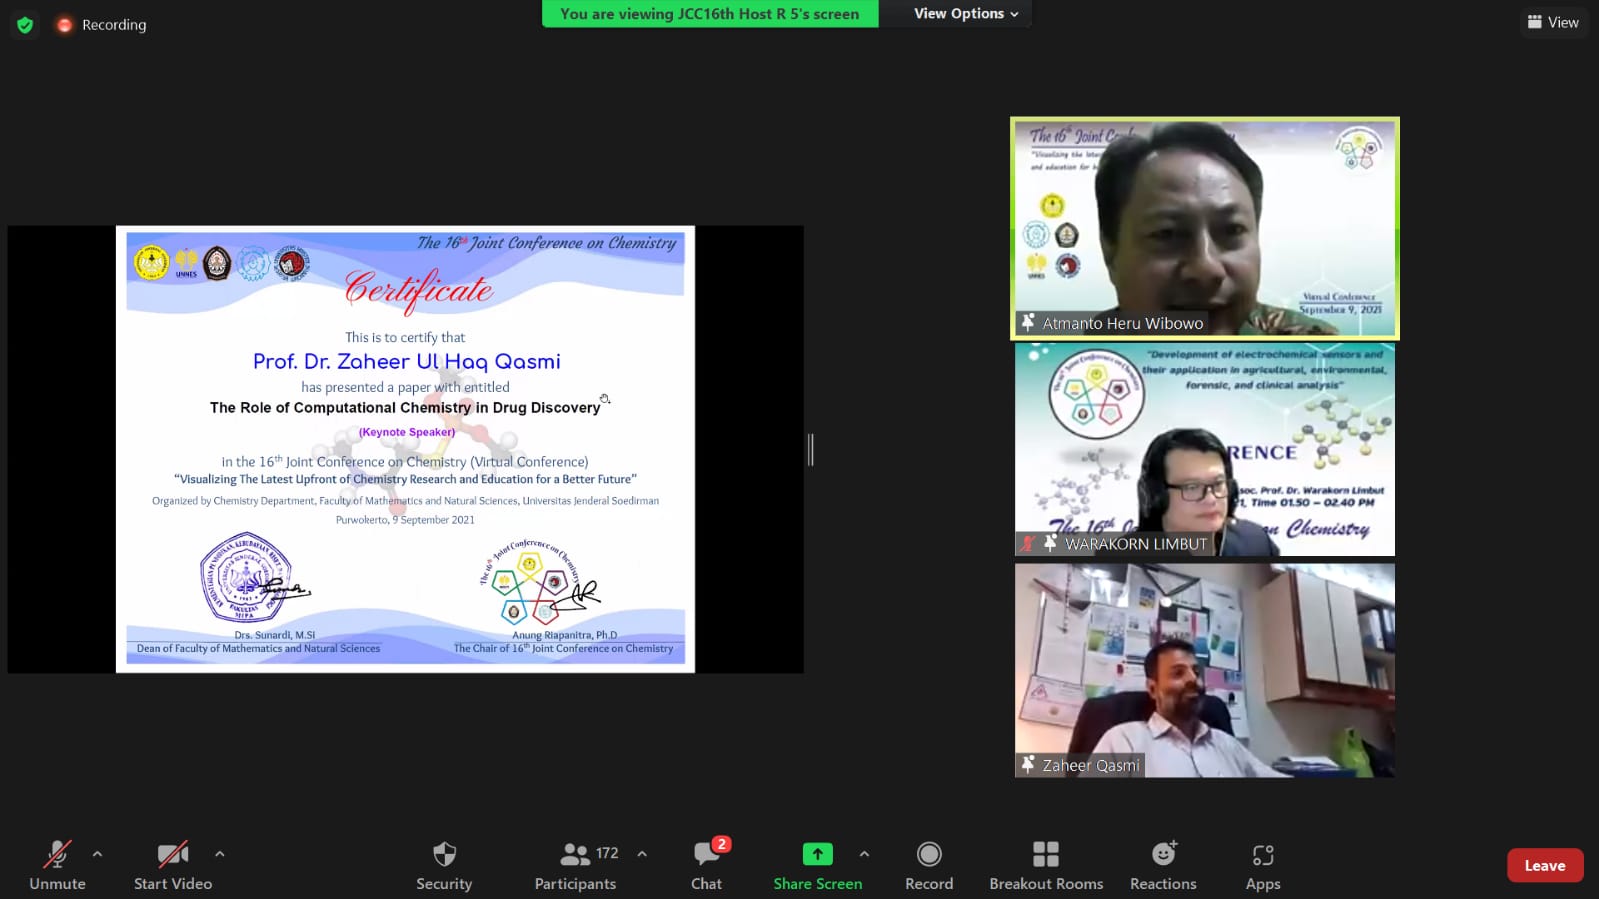This screenshot has height=899, width=1599.
Task: Click the divider handle beside shared screen
Action: coord(811,450)
